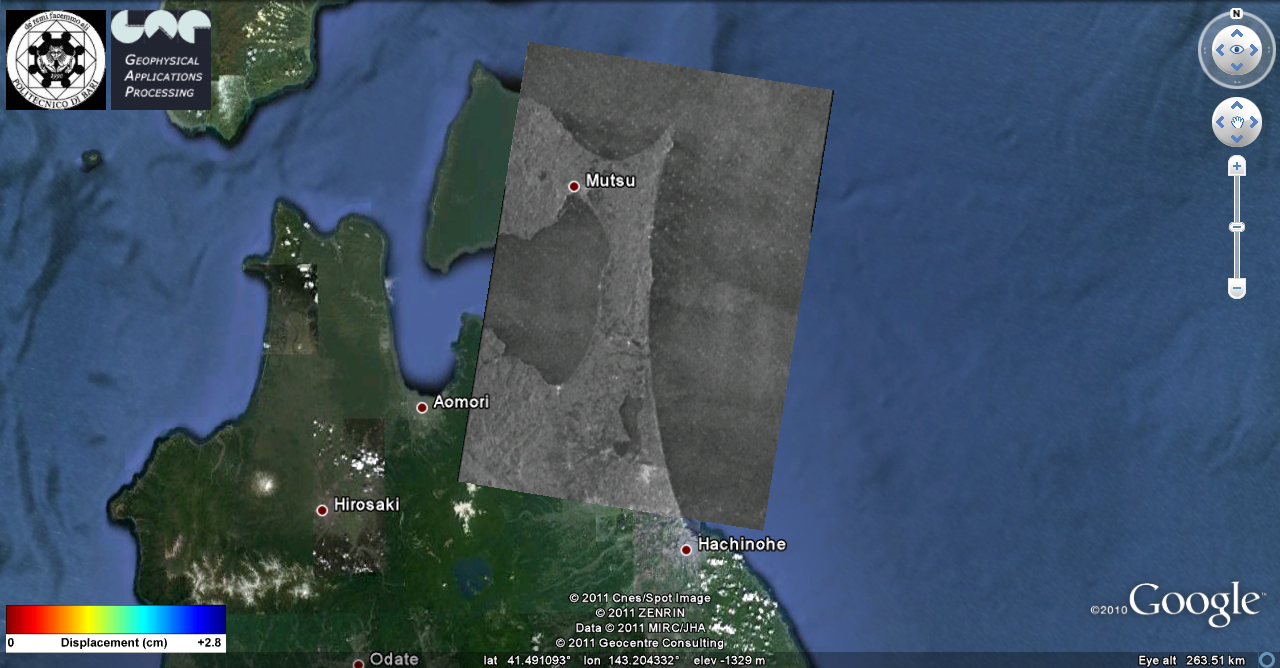This screenshot has width=1280, height=668.
Task: Look up with the eye joystick arrow
Action: click(1237, 32)
